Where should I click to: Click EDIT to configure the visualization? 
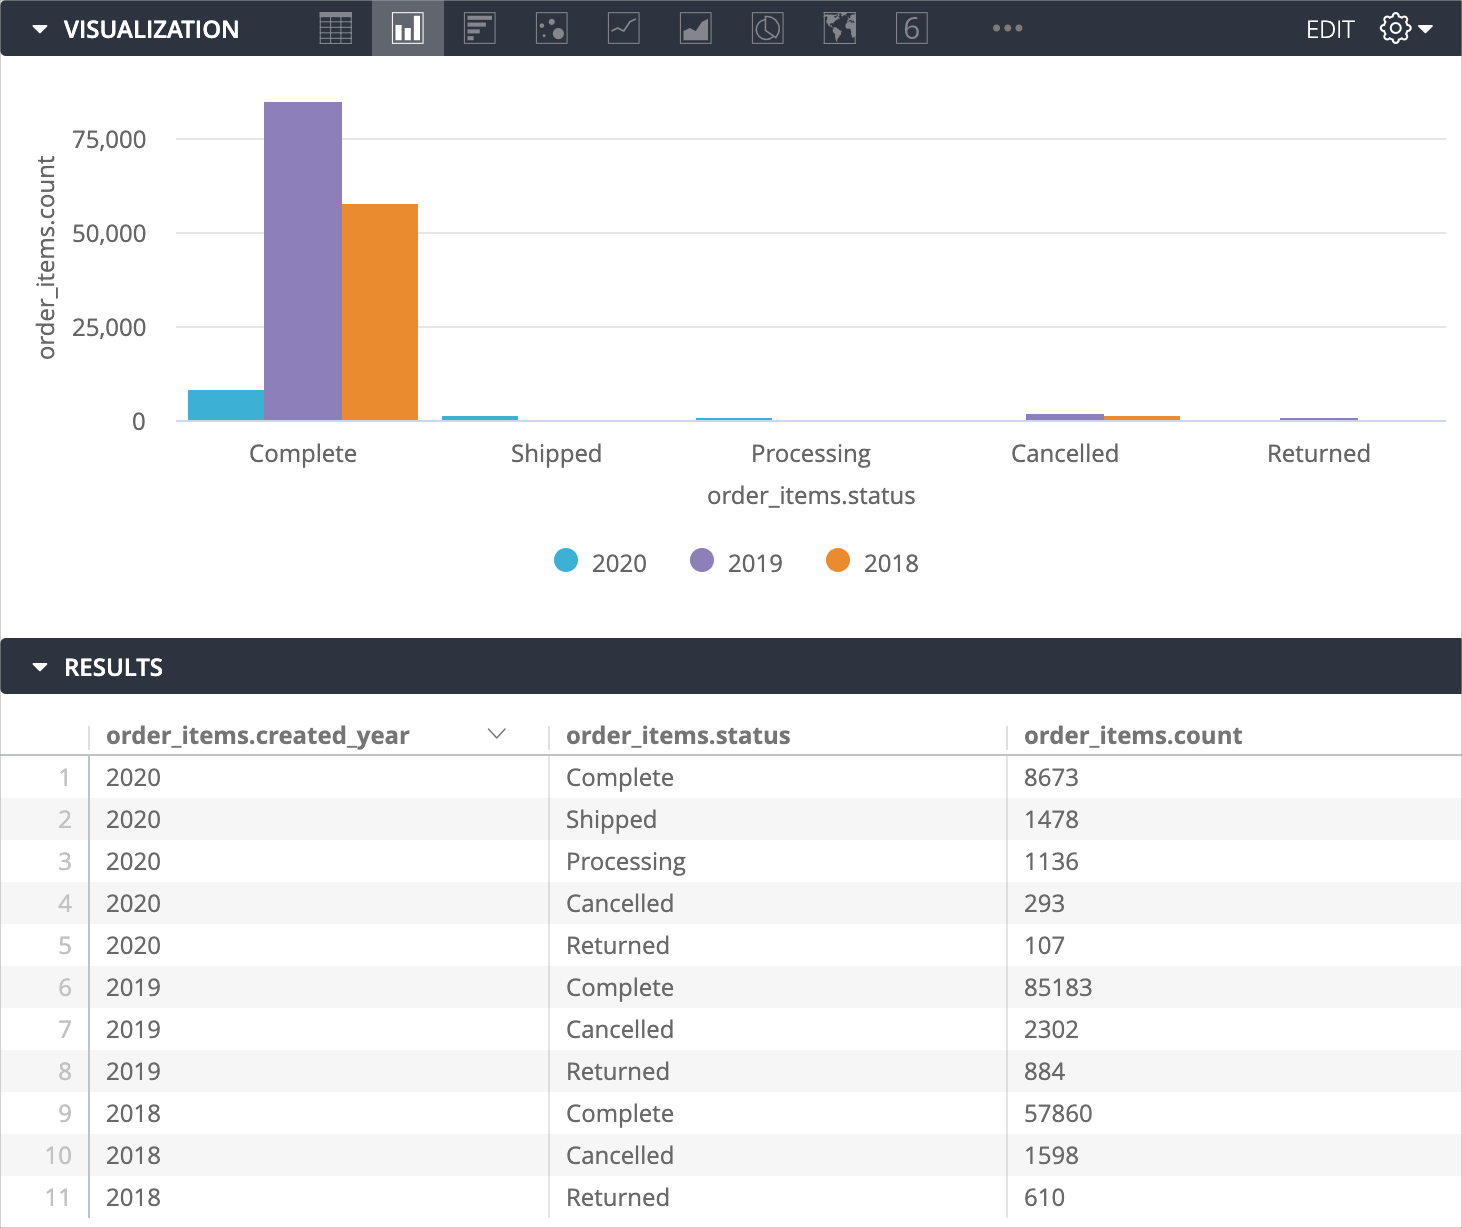coord(1330,29)
